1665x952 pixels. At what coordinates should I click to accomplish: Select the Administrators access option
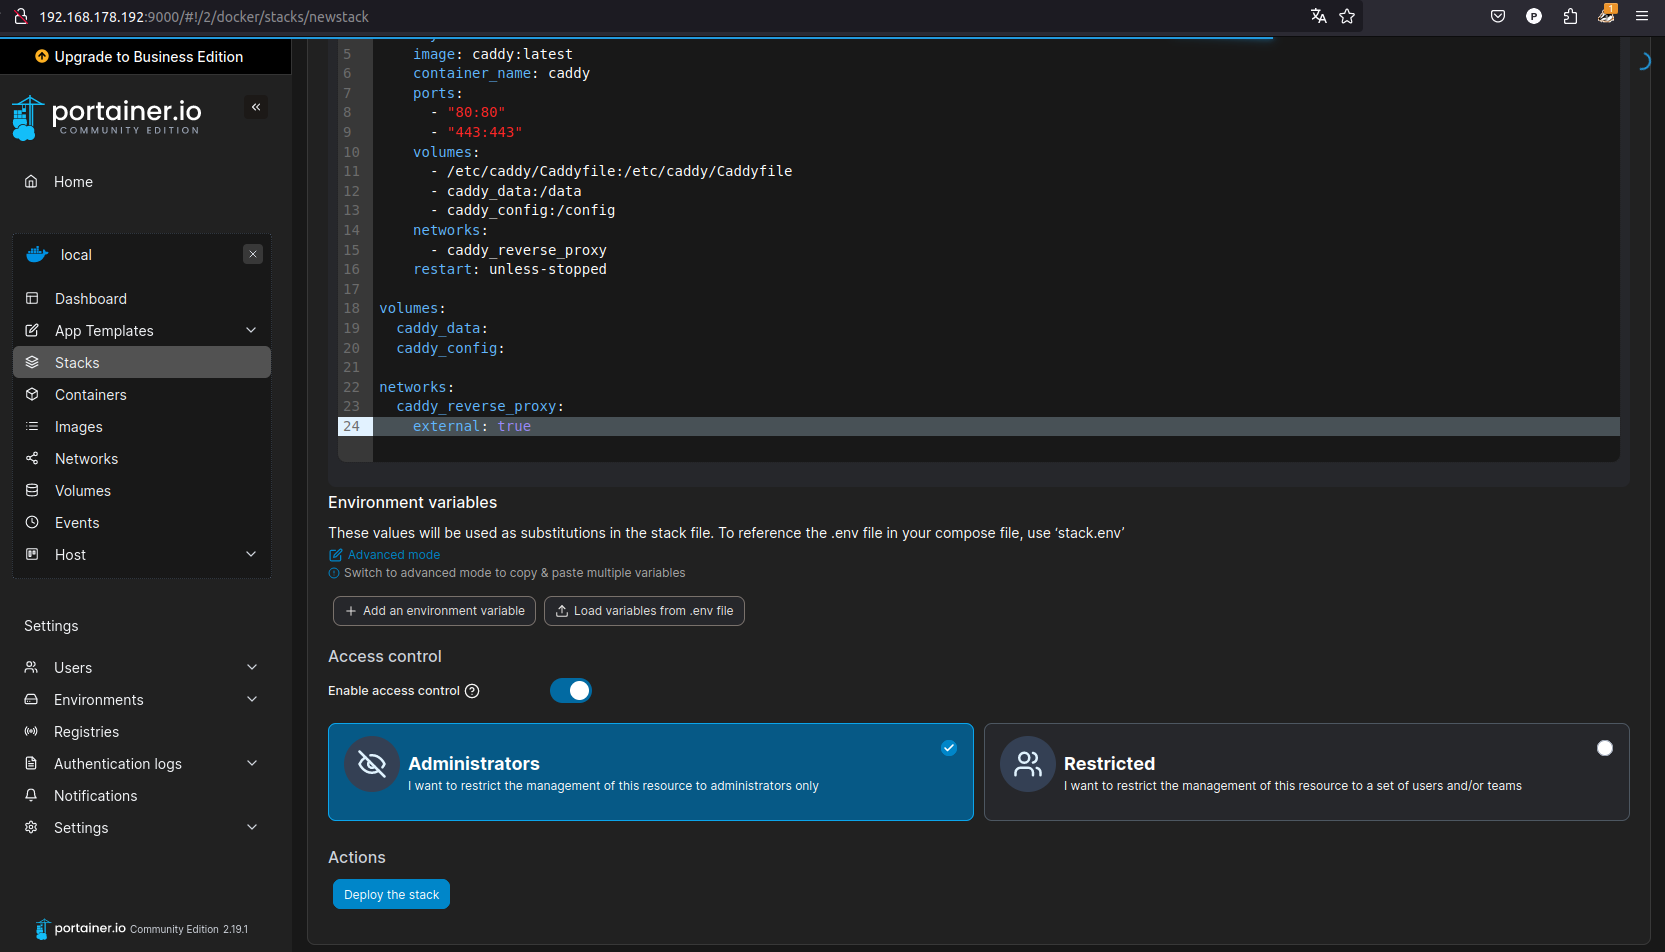coord(650,772)
